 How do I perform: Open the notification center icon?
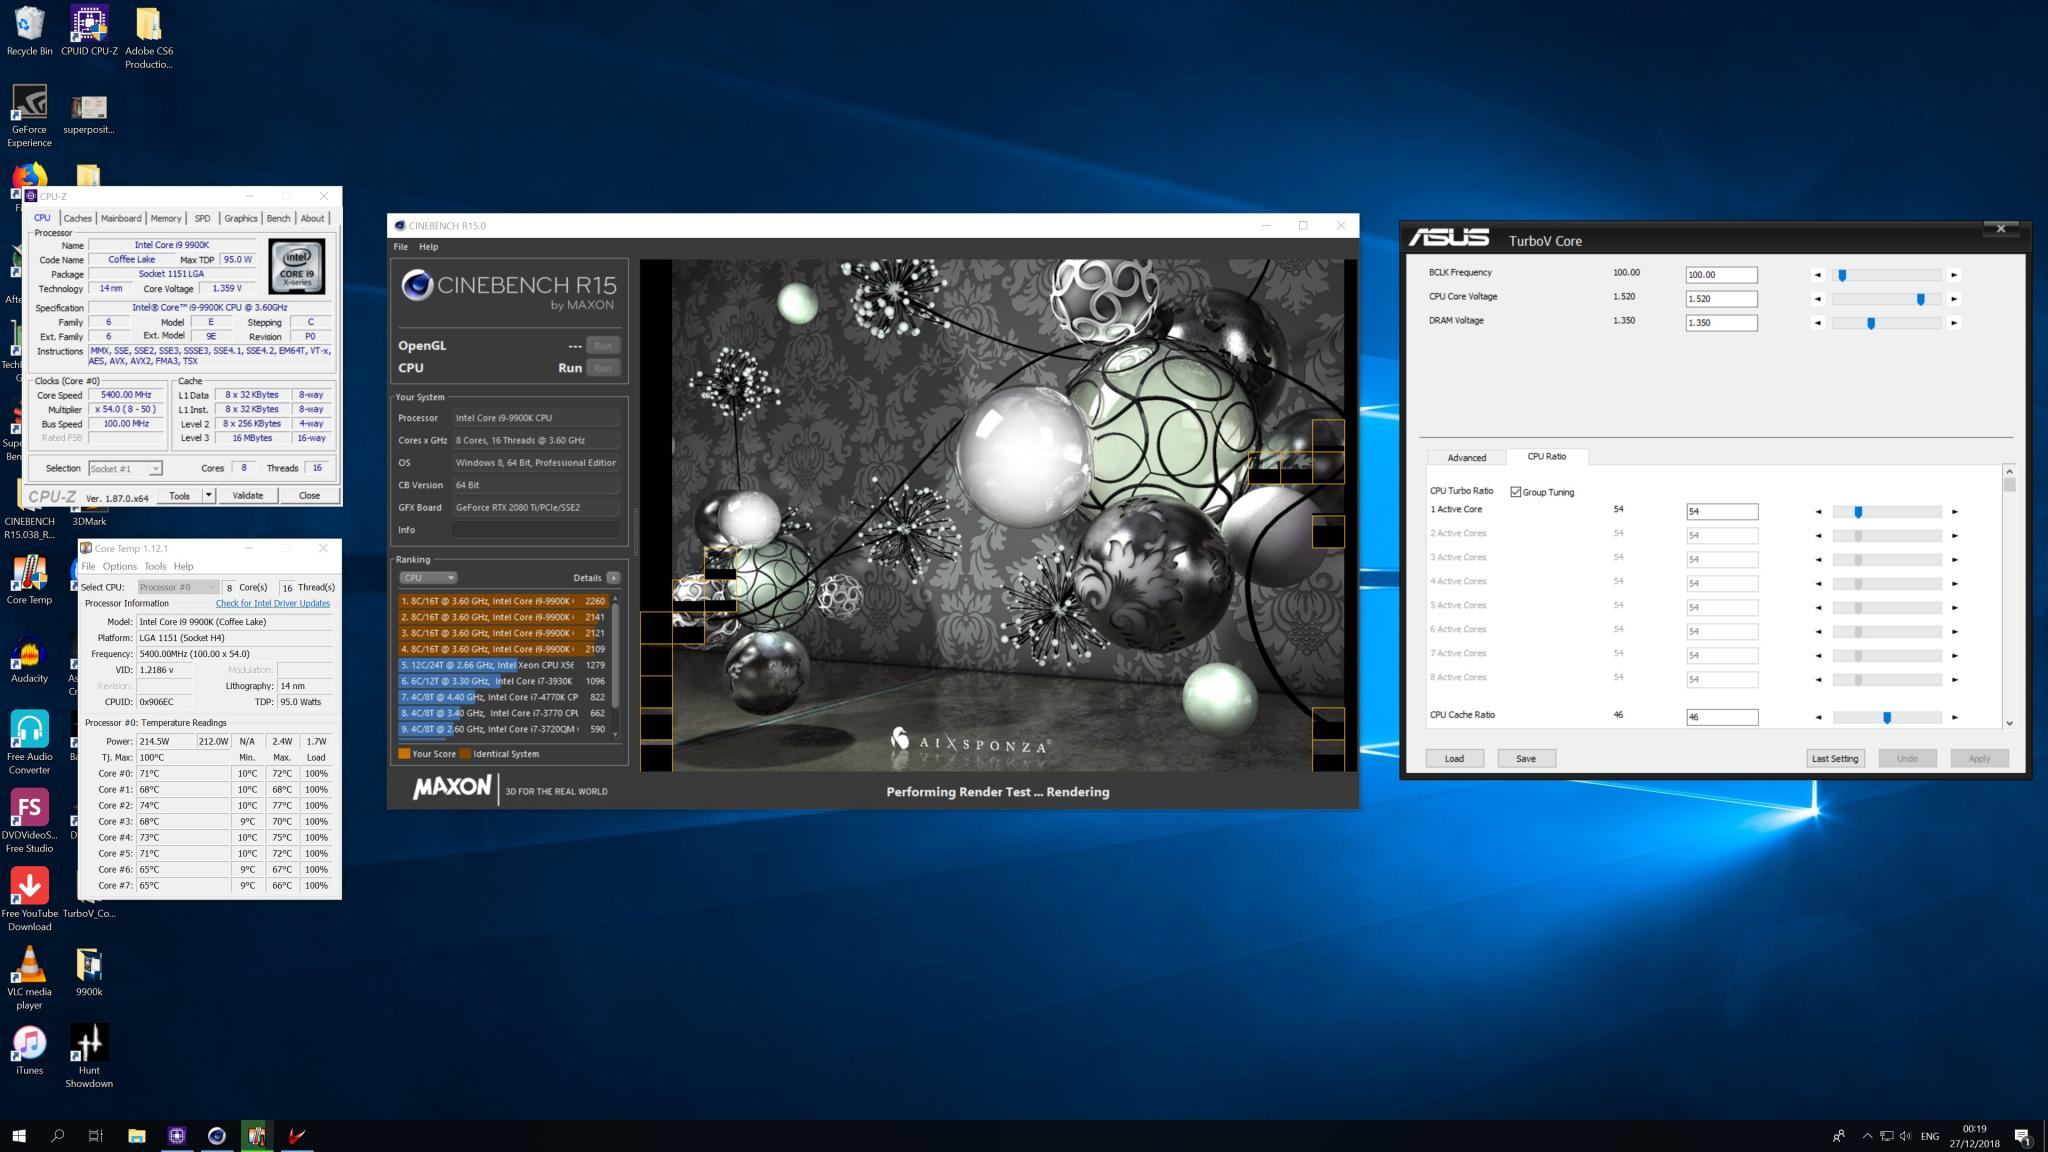coord(2022,1136)
